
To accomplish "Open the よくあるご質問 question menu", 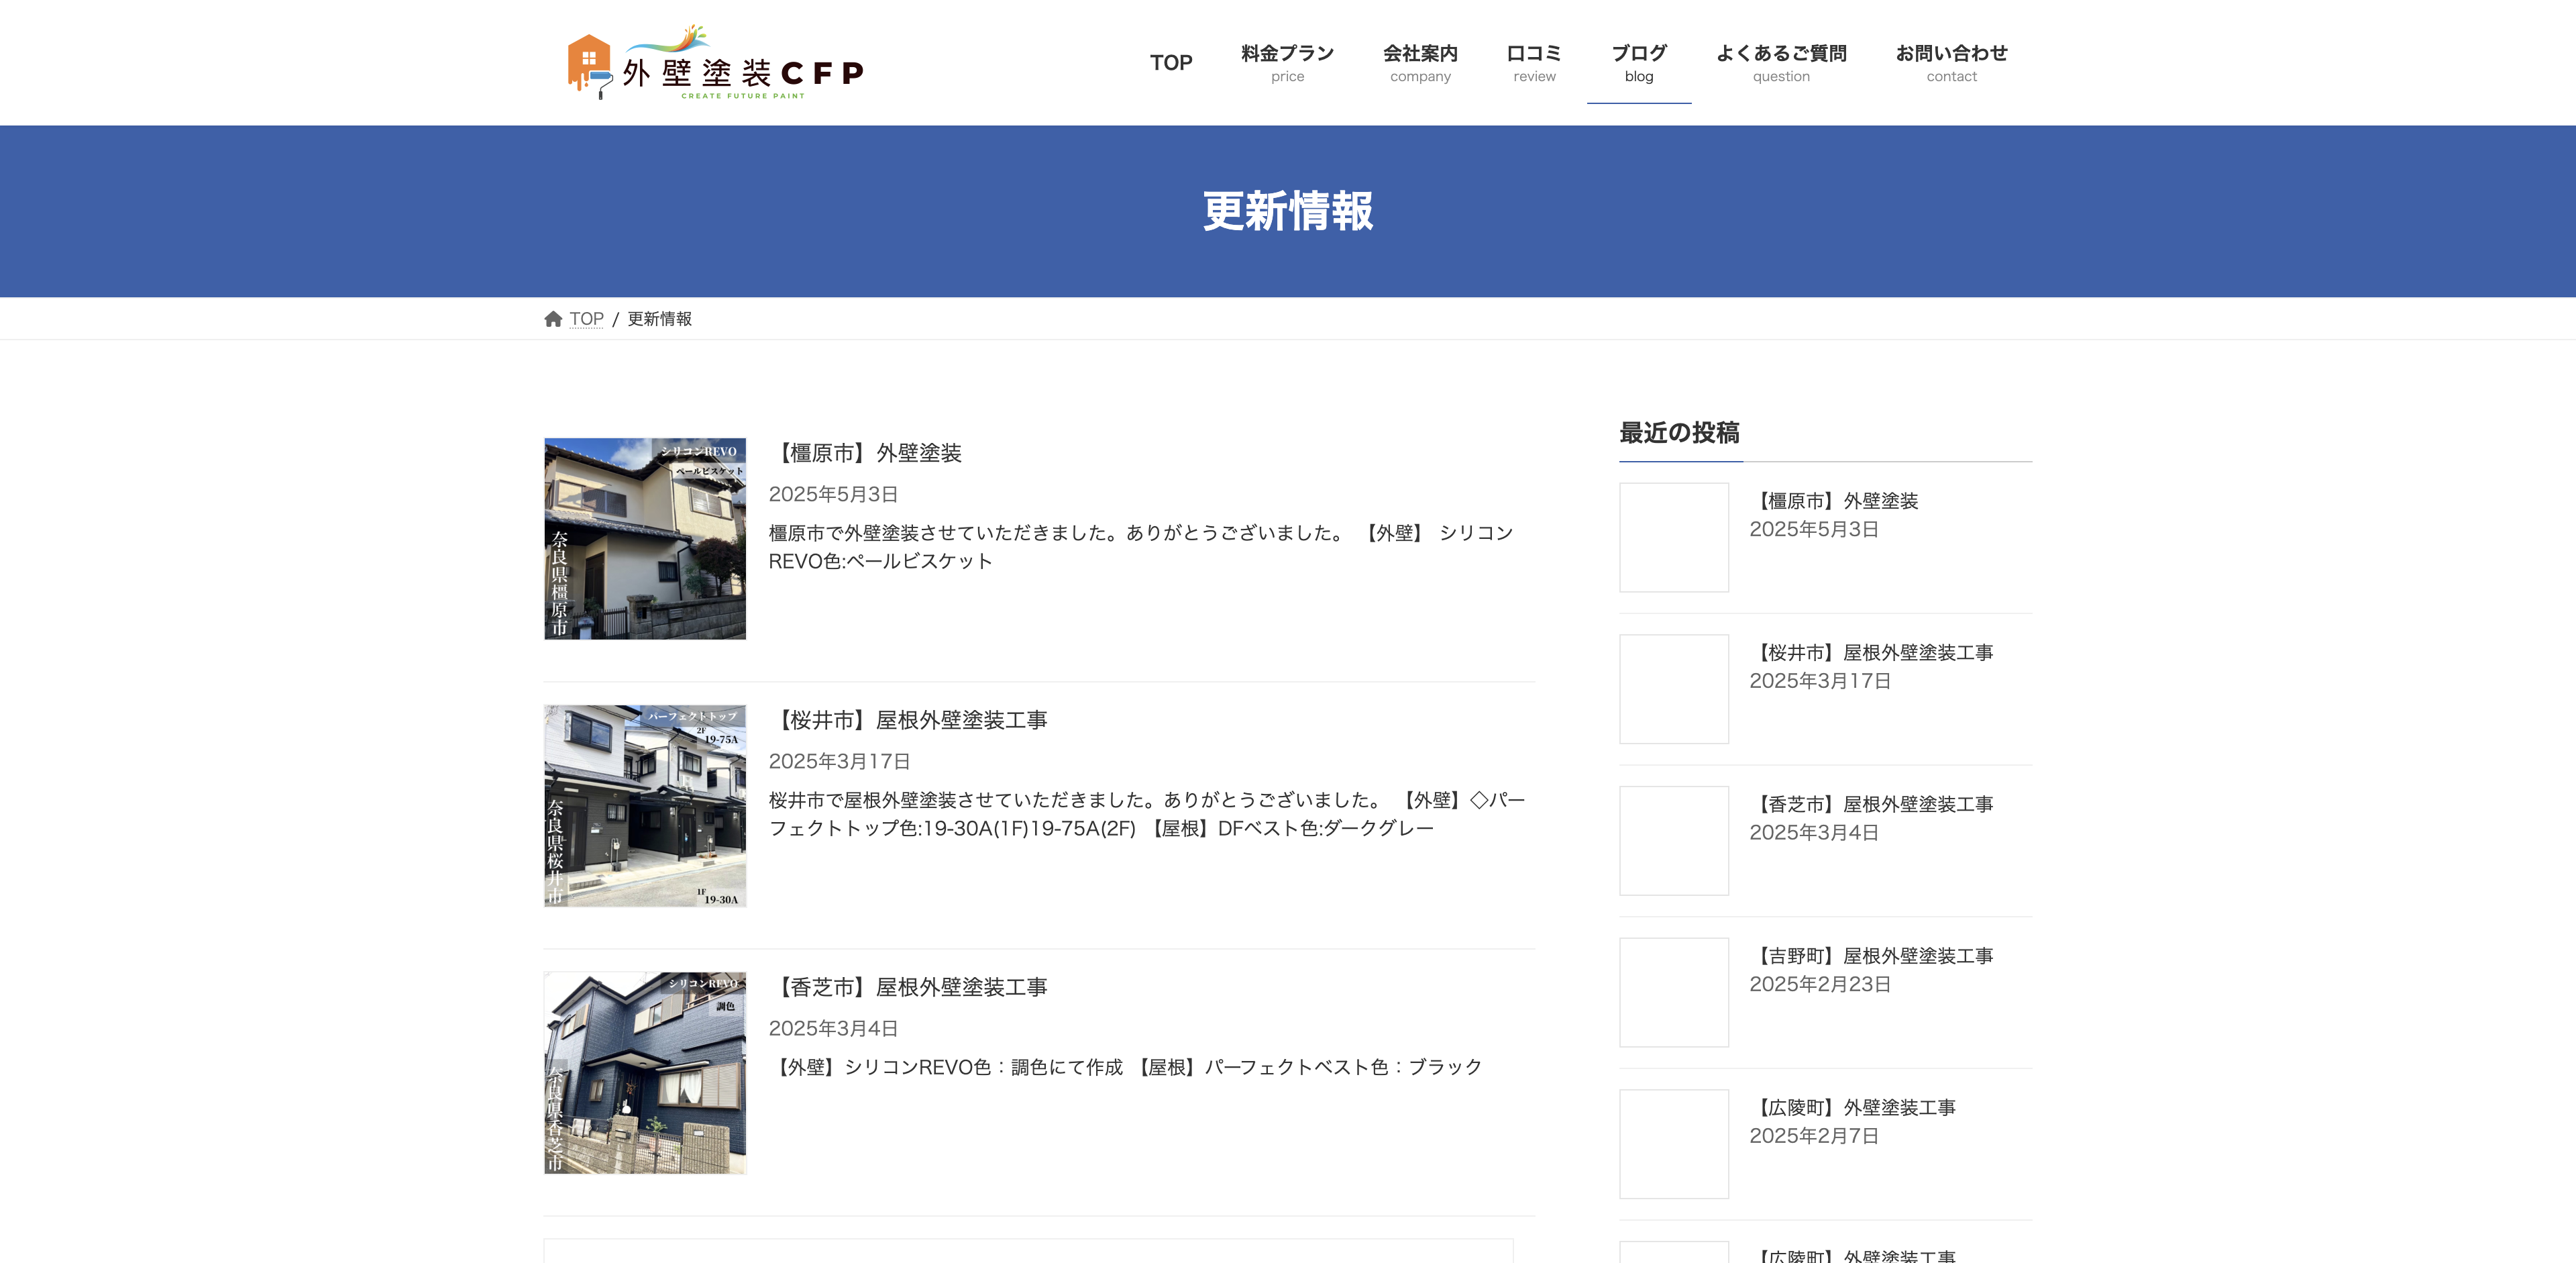I will pyautogui.click(x=1781, y=63).
